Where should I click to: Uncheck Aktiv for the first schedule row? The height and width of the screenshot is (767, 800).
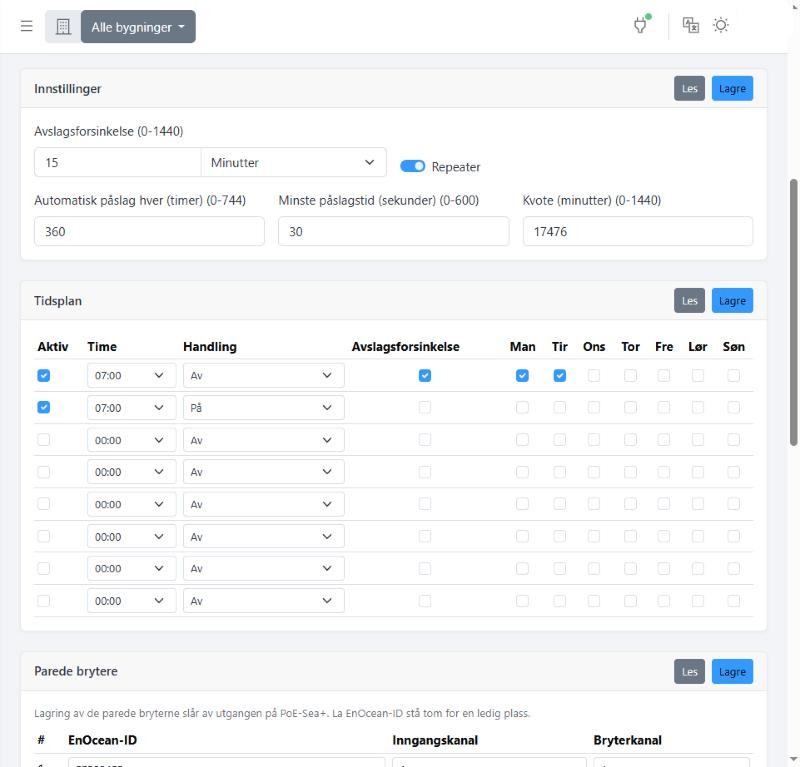[44, 376]
